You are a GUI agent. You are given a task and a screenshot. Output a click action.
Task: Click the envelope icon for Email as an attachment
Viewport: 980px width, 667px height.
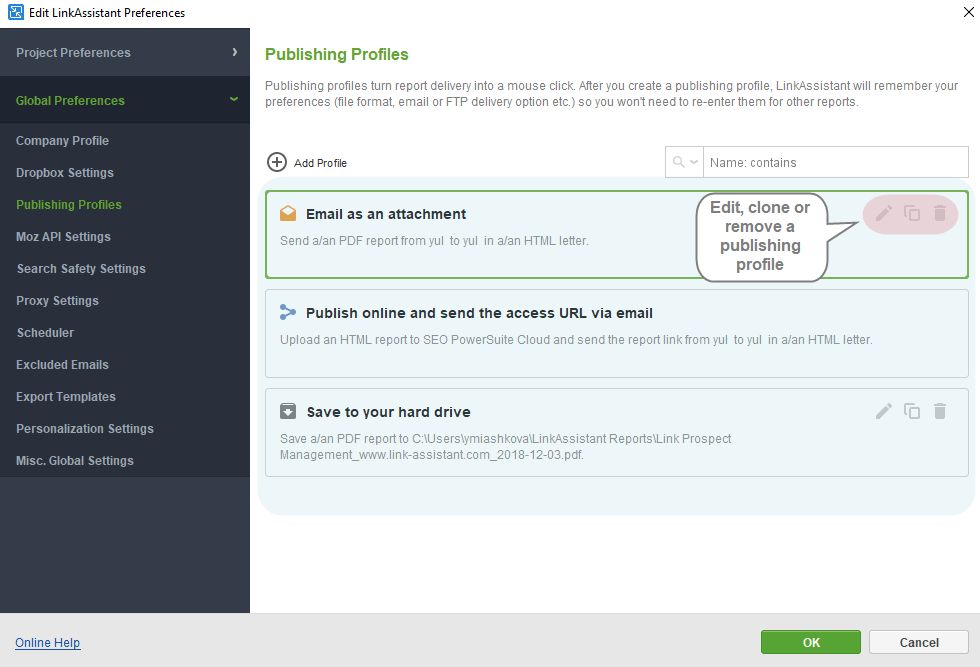click(x=288, y=214)
